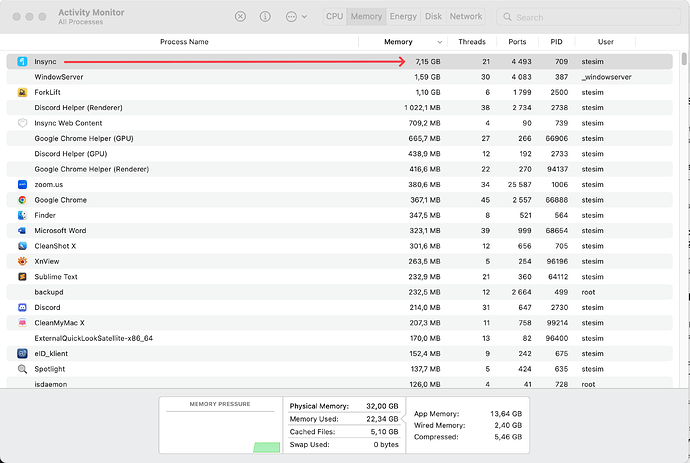The height and width of the screenshot is (463, 690).
Task: Open the process info (i) icon
Action: pyautogui.click(x=265, y=17)
